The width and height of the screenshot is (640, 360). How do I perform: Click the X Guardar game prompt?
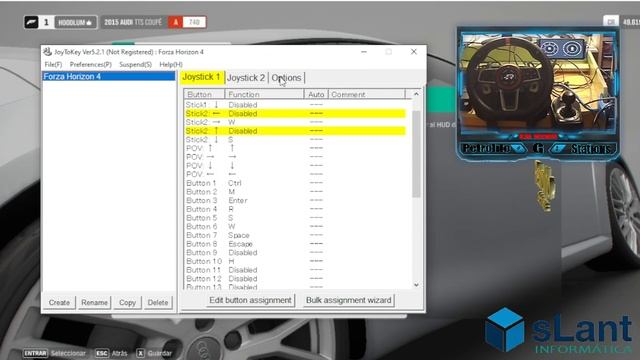tap(154, 353)
